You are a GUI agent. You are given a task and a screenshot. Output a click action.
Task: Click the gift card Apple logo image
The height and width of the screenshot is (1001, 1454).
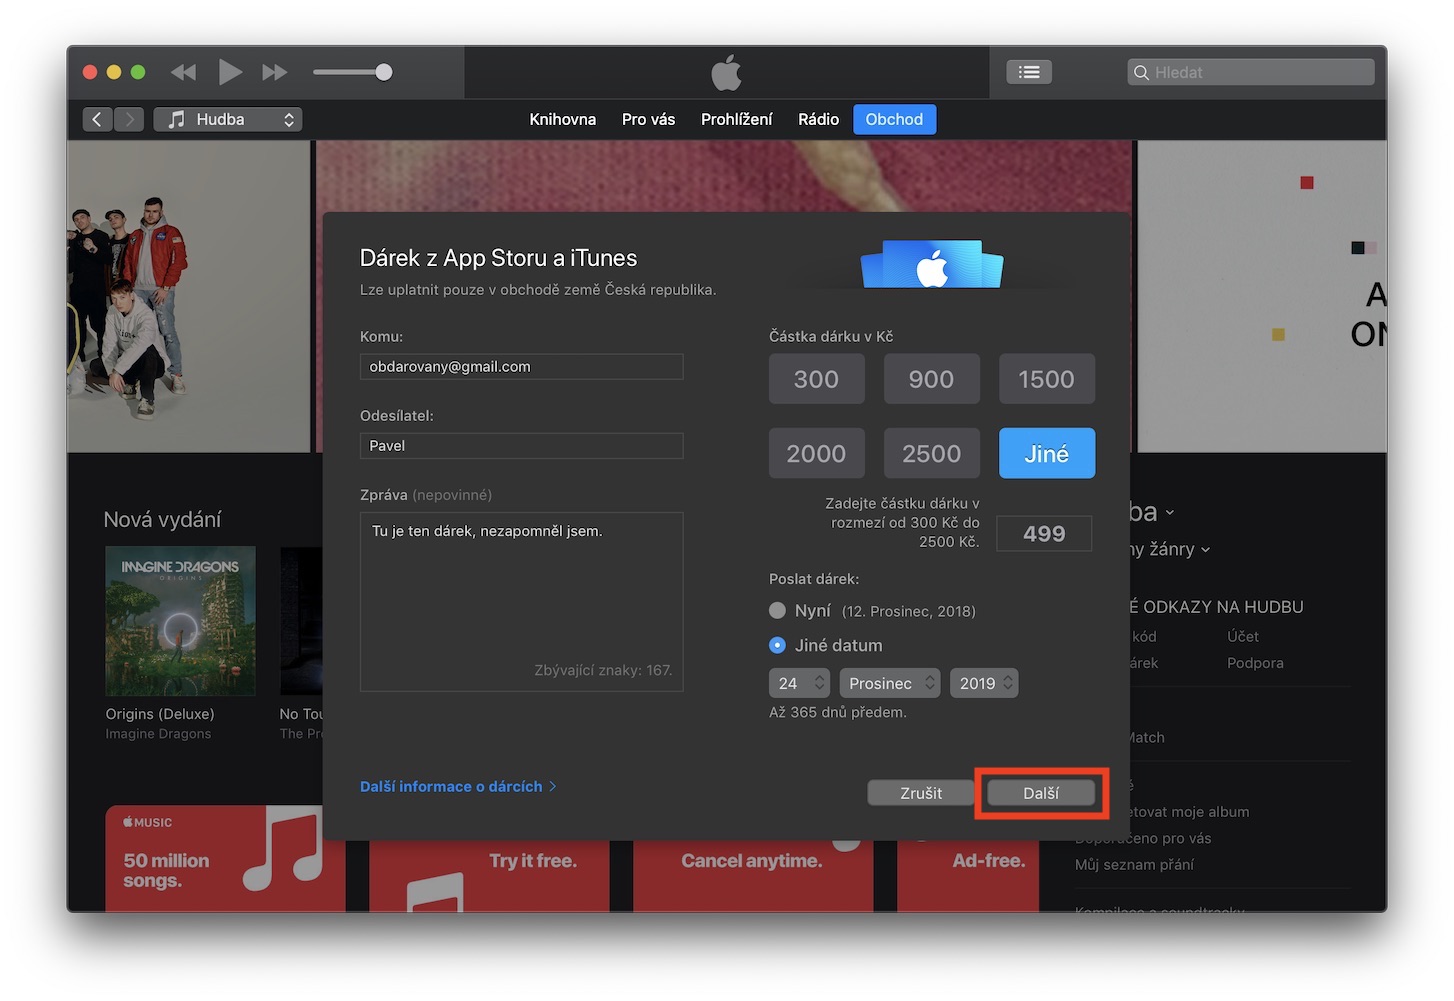click(932, 265)
